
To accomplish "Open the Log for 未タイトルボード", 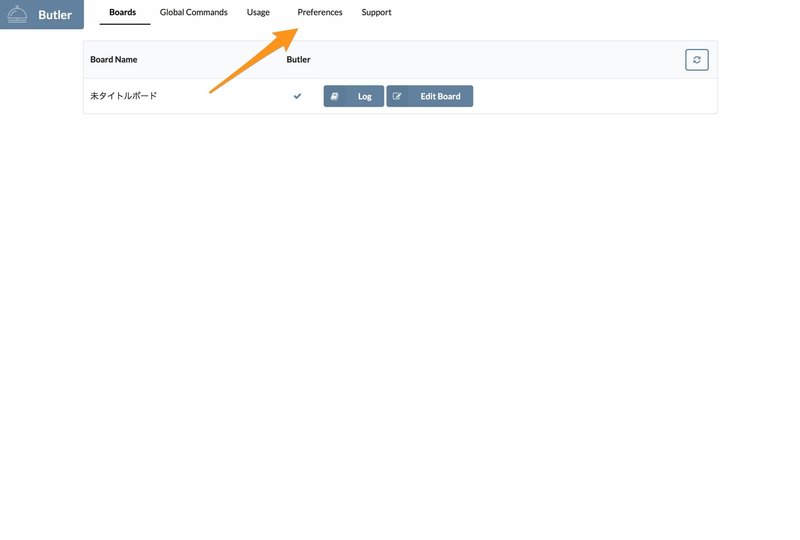I will 354,96.
